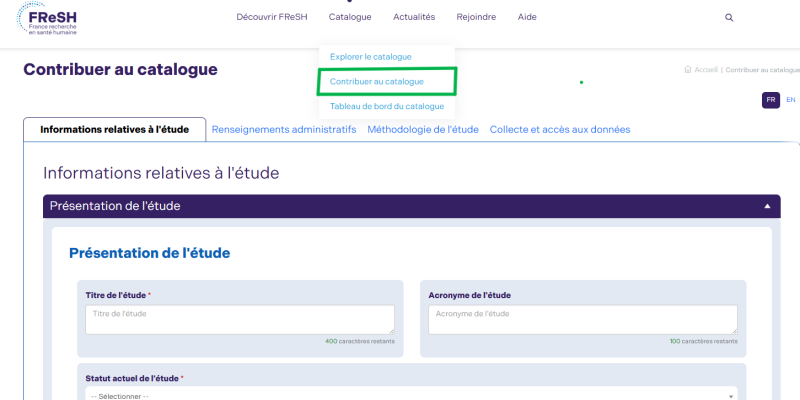The image size is (800, 400).
Task: Click Rejoindre in the navigation bar
Action: coord(476,17)
